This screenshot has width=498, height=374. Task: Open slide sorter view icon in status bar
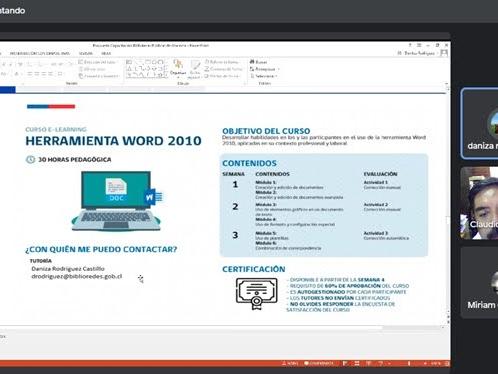357,363
